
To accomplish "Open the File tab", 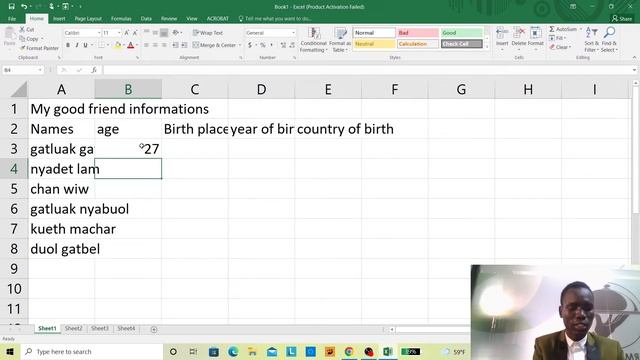I will (x=12, y=19).
